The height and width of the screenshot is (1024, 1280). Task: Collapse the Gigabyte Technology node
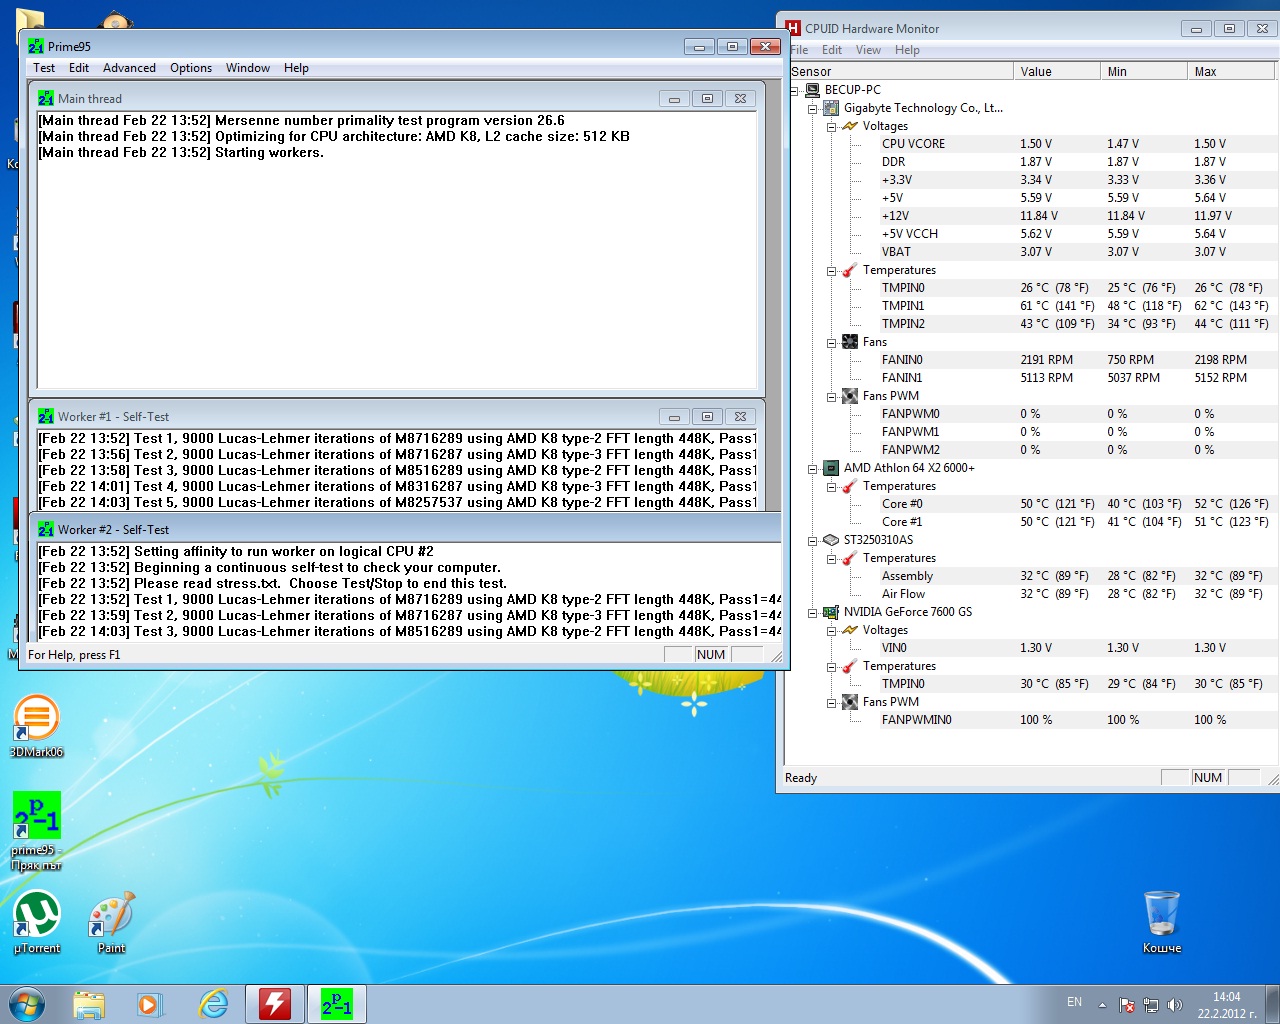point(813,108)
